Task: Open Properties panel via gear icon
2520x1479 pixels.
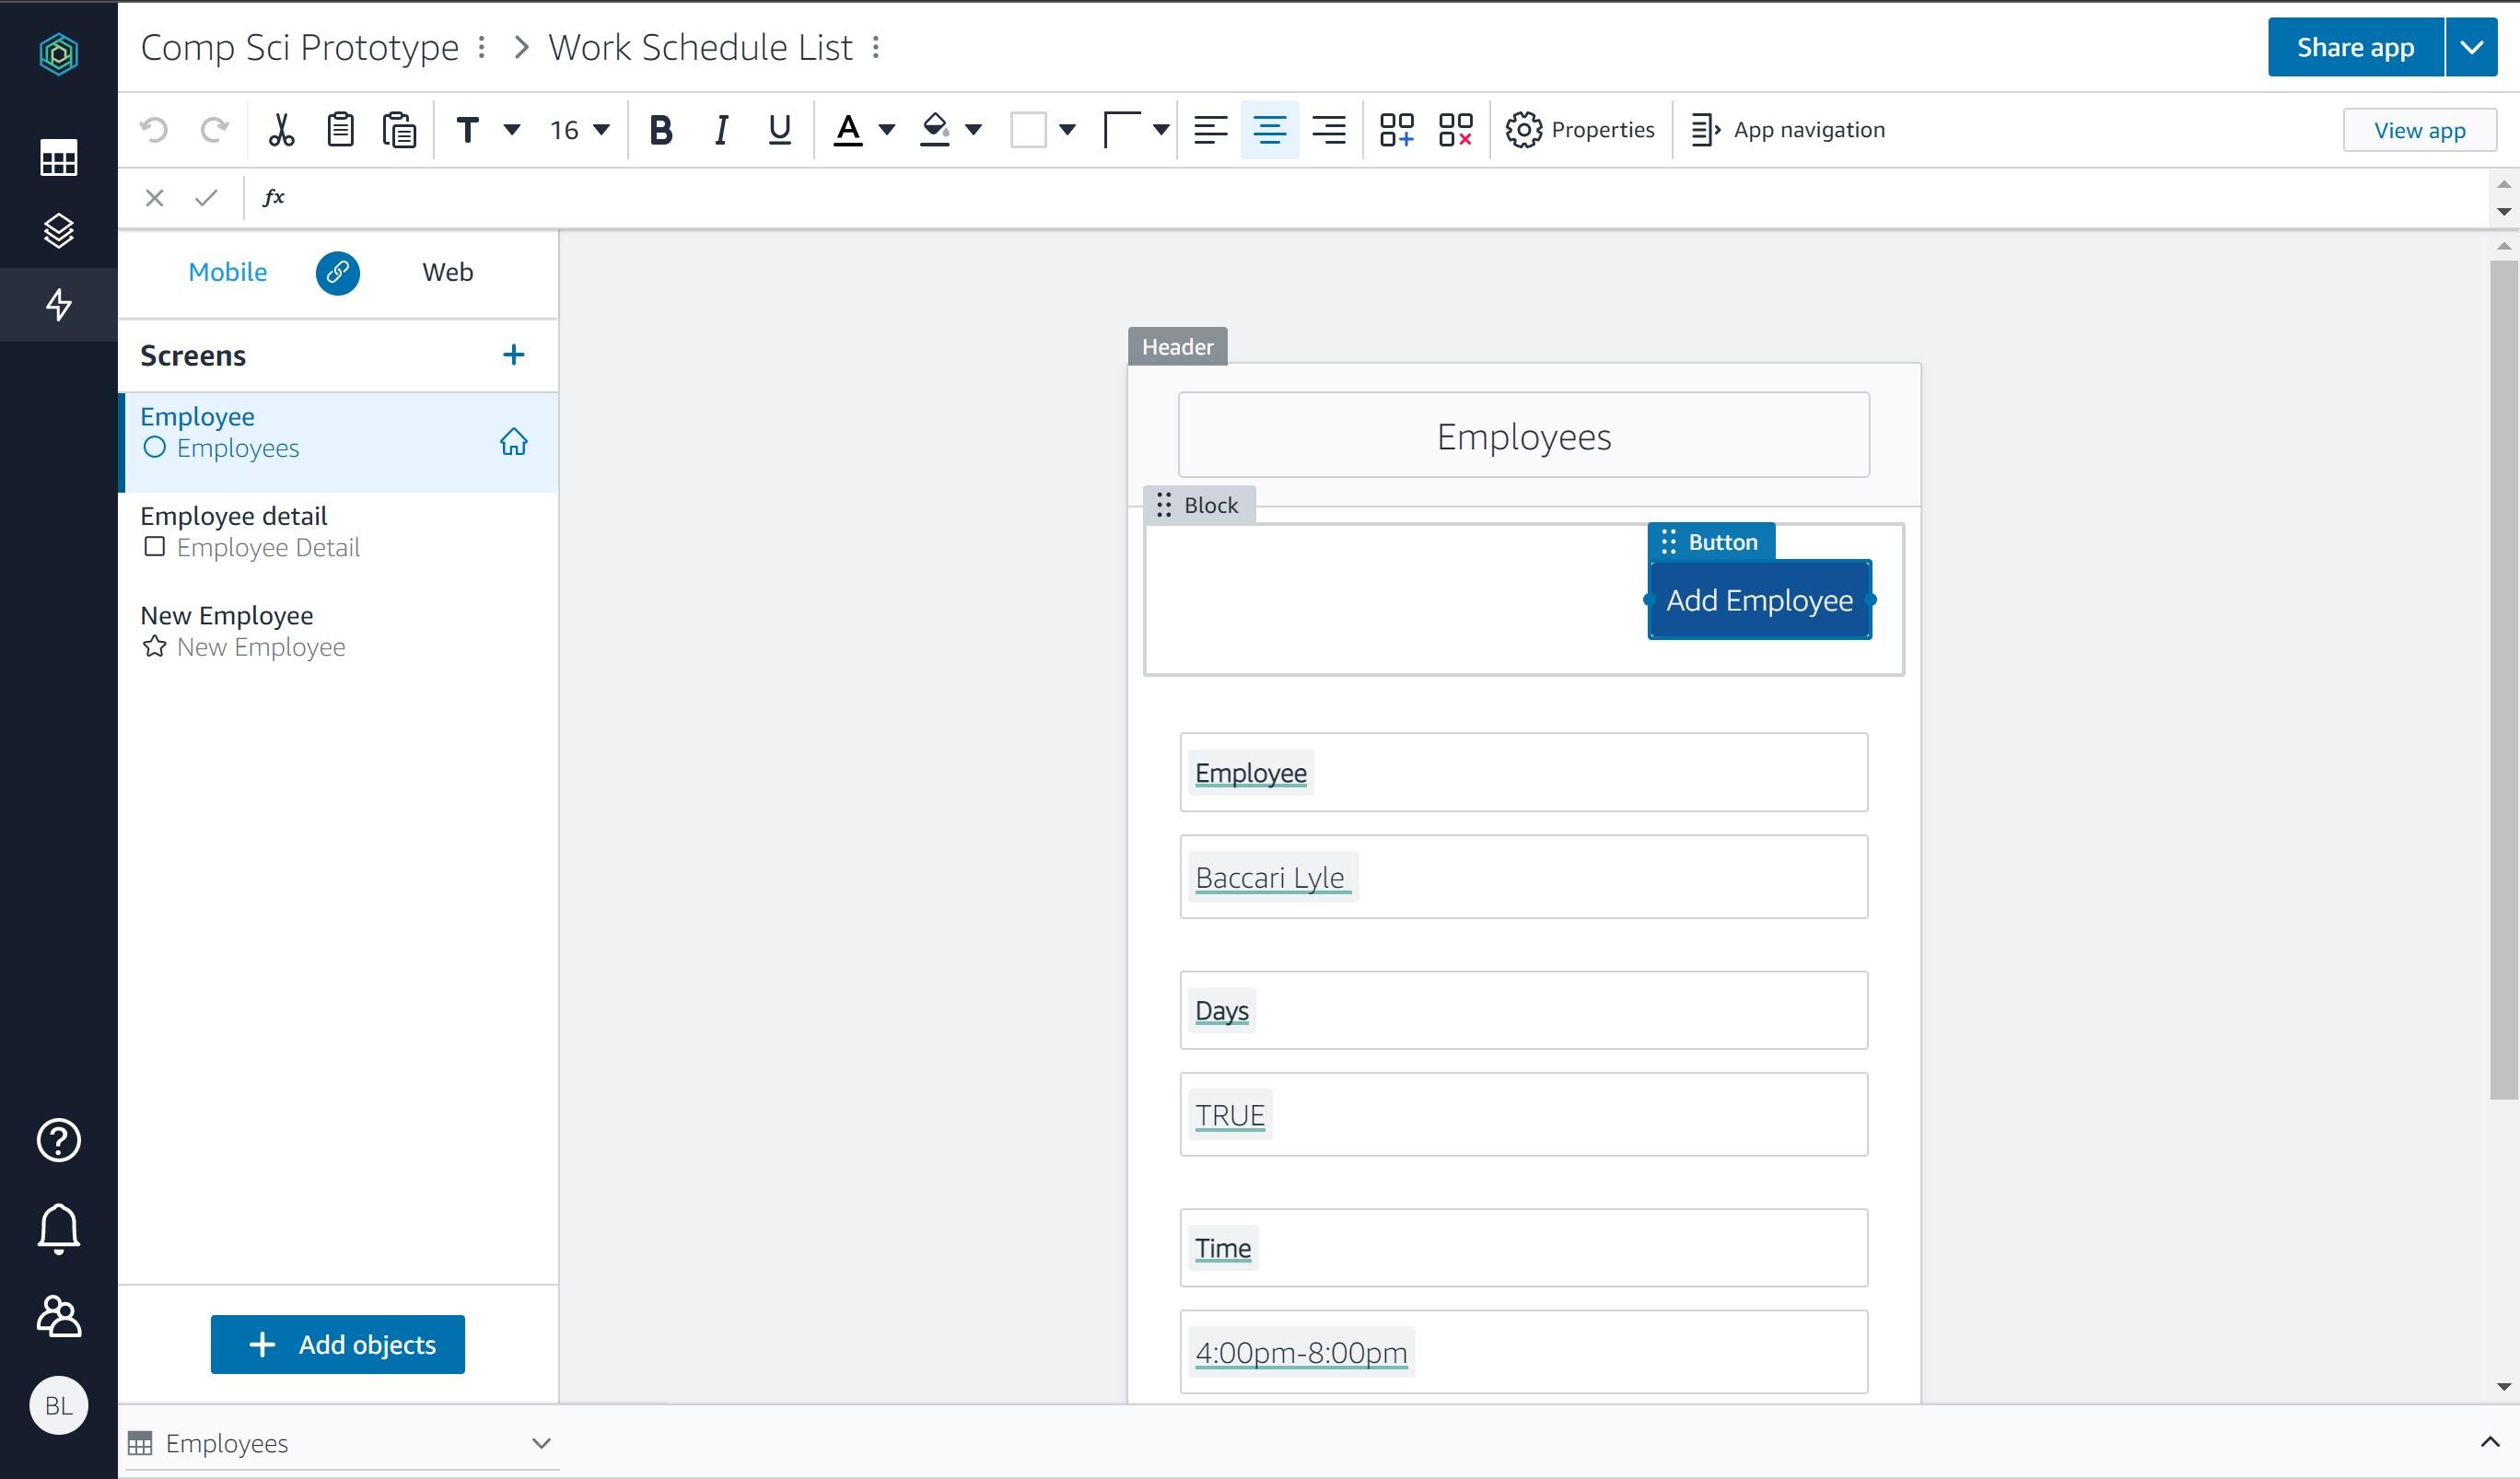Action: coord(1524,129)
